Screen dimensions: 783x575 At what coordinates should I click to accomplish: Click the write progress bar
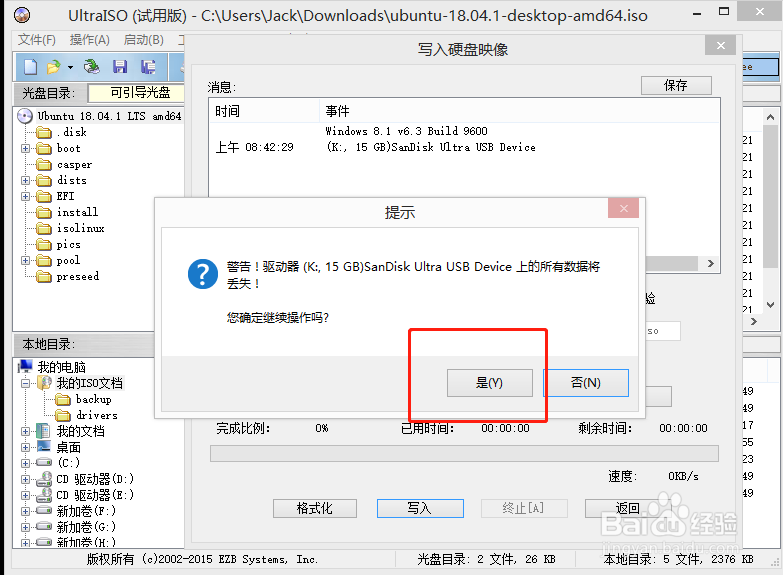464,454
